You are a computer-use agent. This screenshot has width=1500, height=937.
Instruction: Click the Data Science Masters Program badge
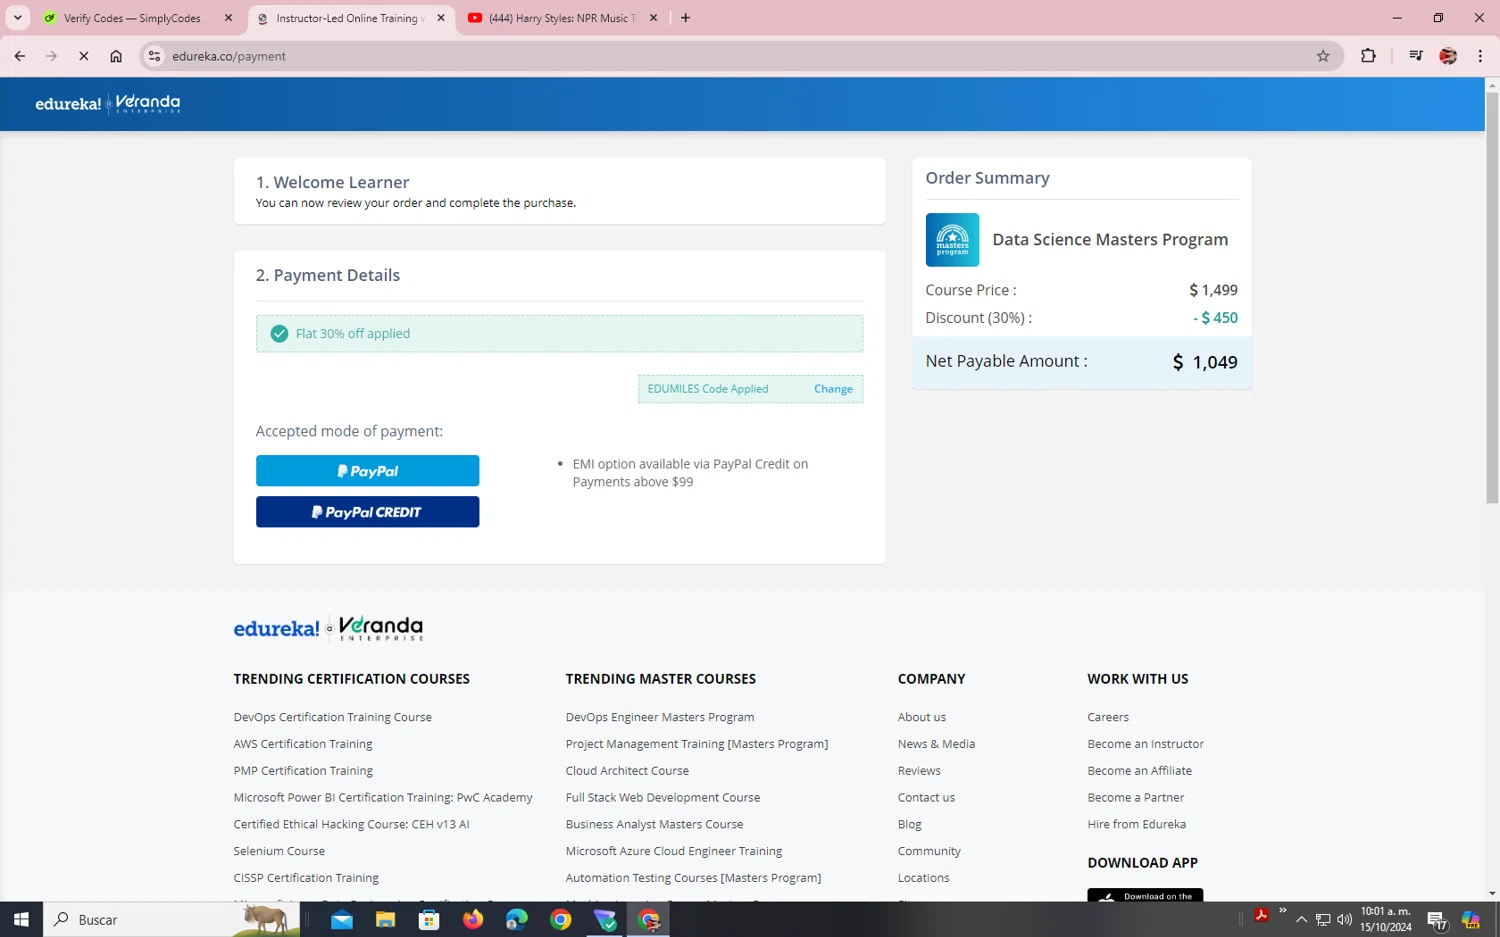tap(952, 240)
